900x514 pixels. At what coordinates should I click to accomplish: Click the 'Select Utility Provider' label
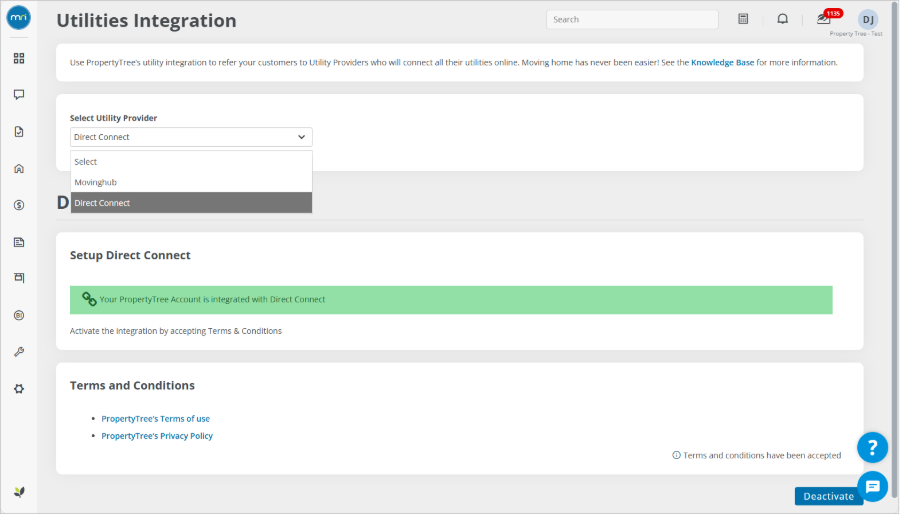(113, 118)
